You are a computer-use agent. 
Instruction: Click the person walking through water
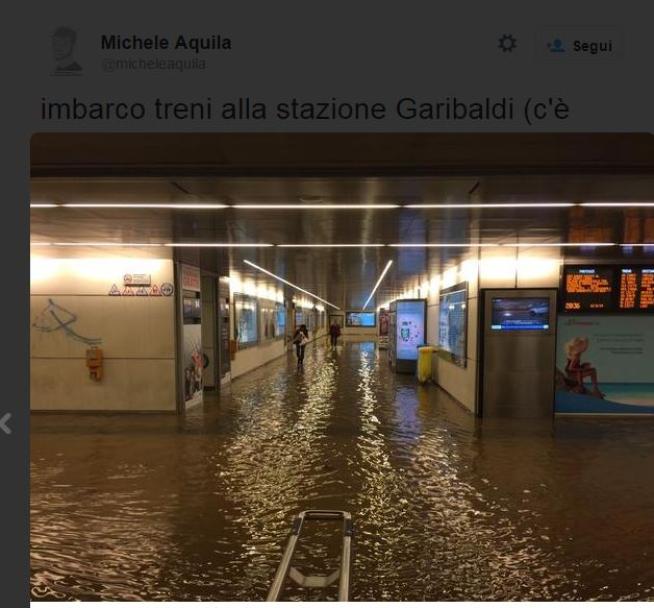(x=301, y=344)
